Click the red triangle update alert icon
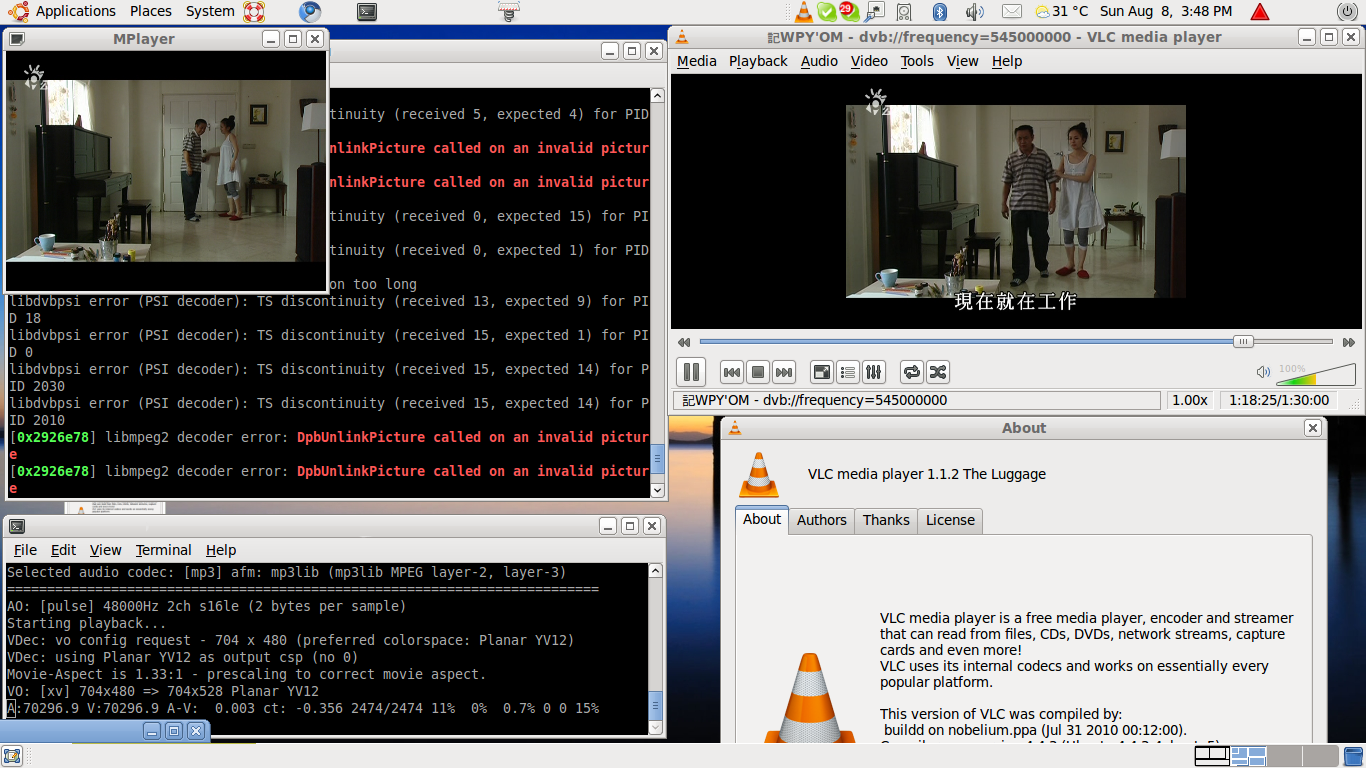 pyautogui.click(x=1260, y=12)
